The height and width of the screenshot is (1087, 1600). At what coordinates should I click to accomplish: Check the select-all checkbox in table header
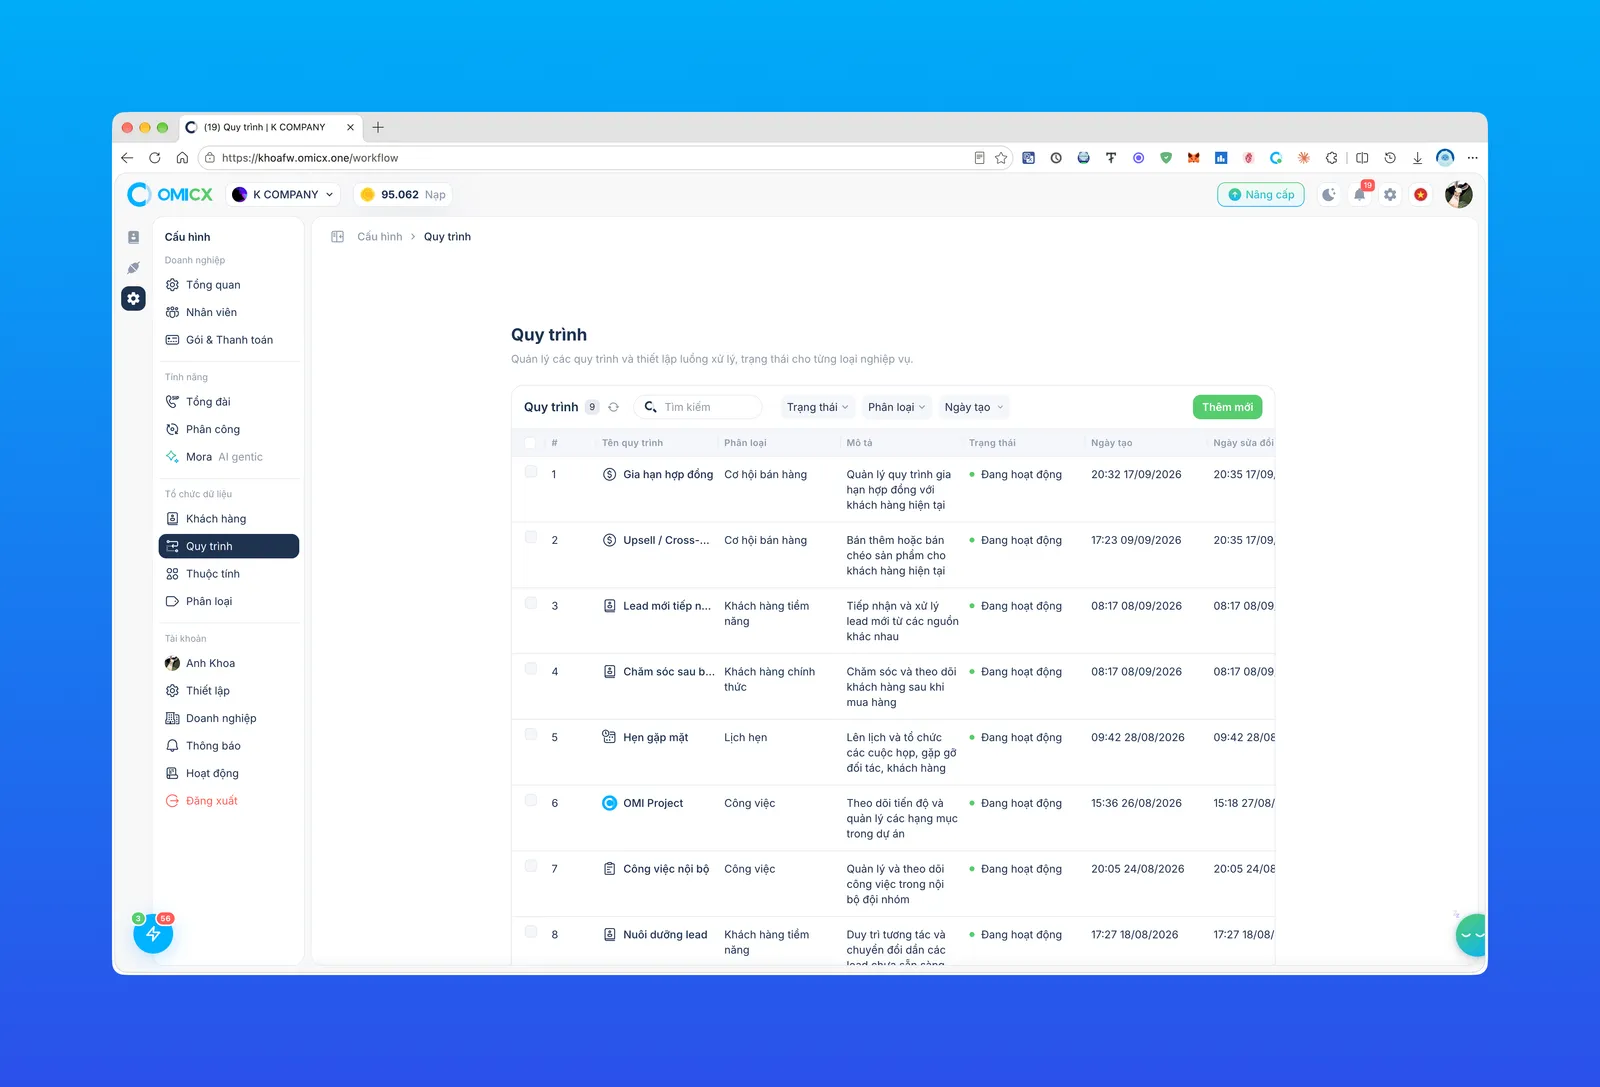tap(530, 443)
